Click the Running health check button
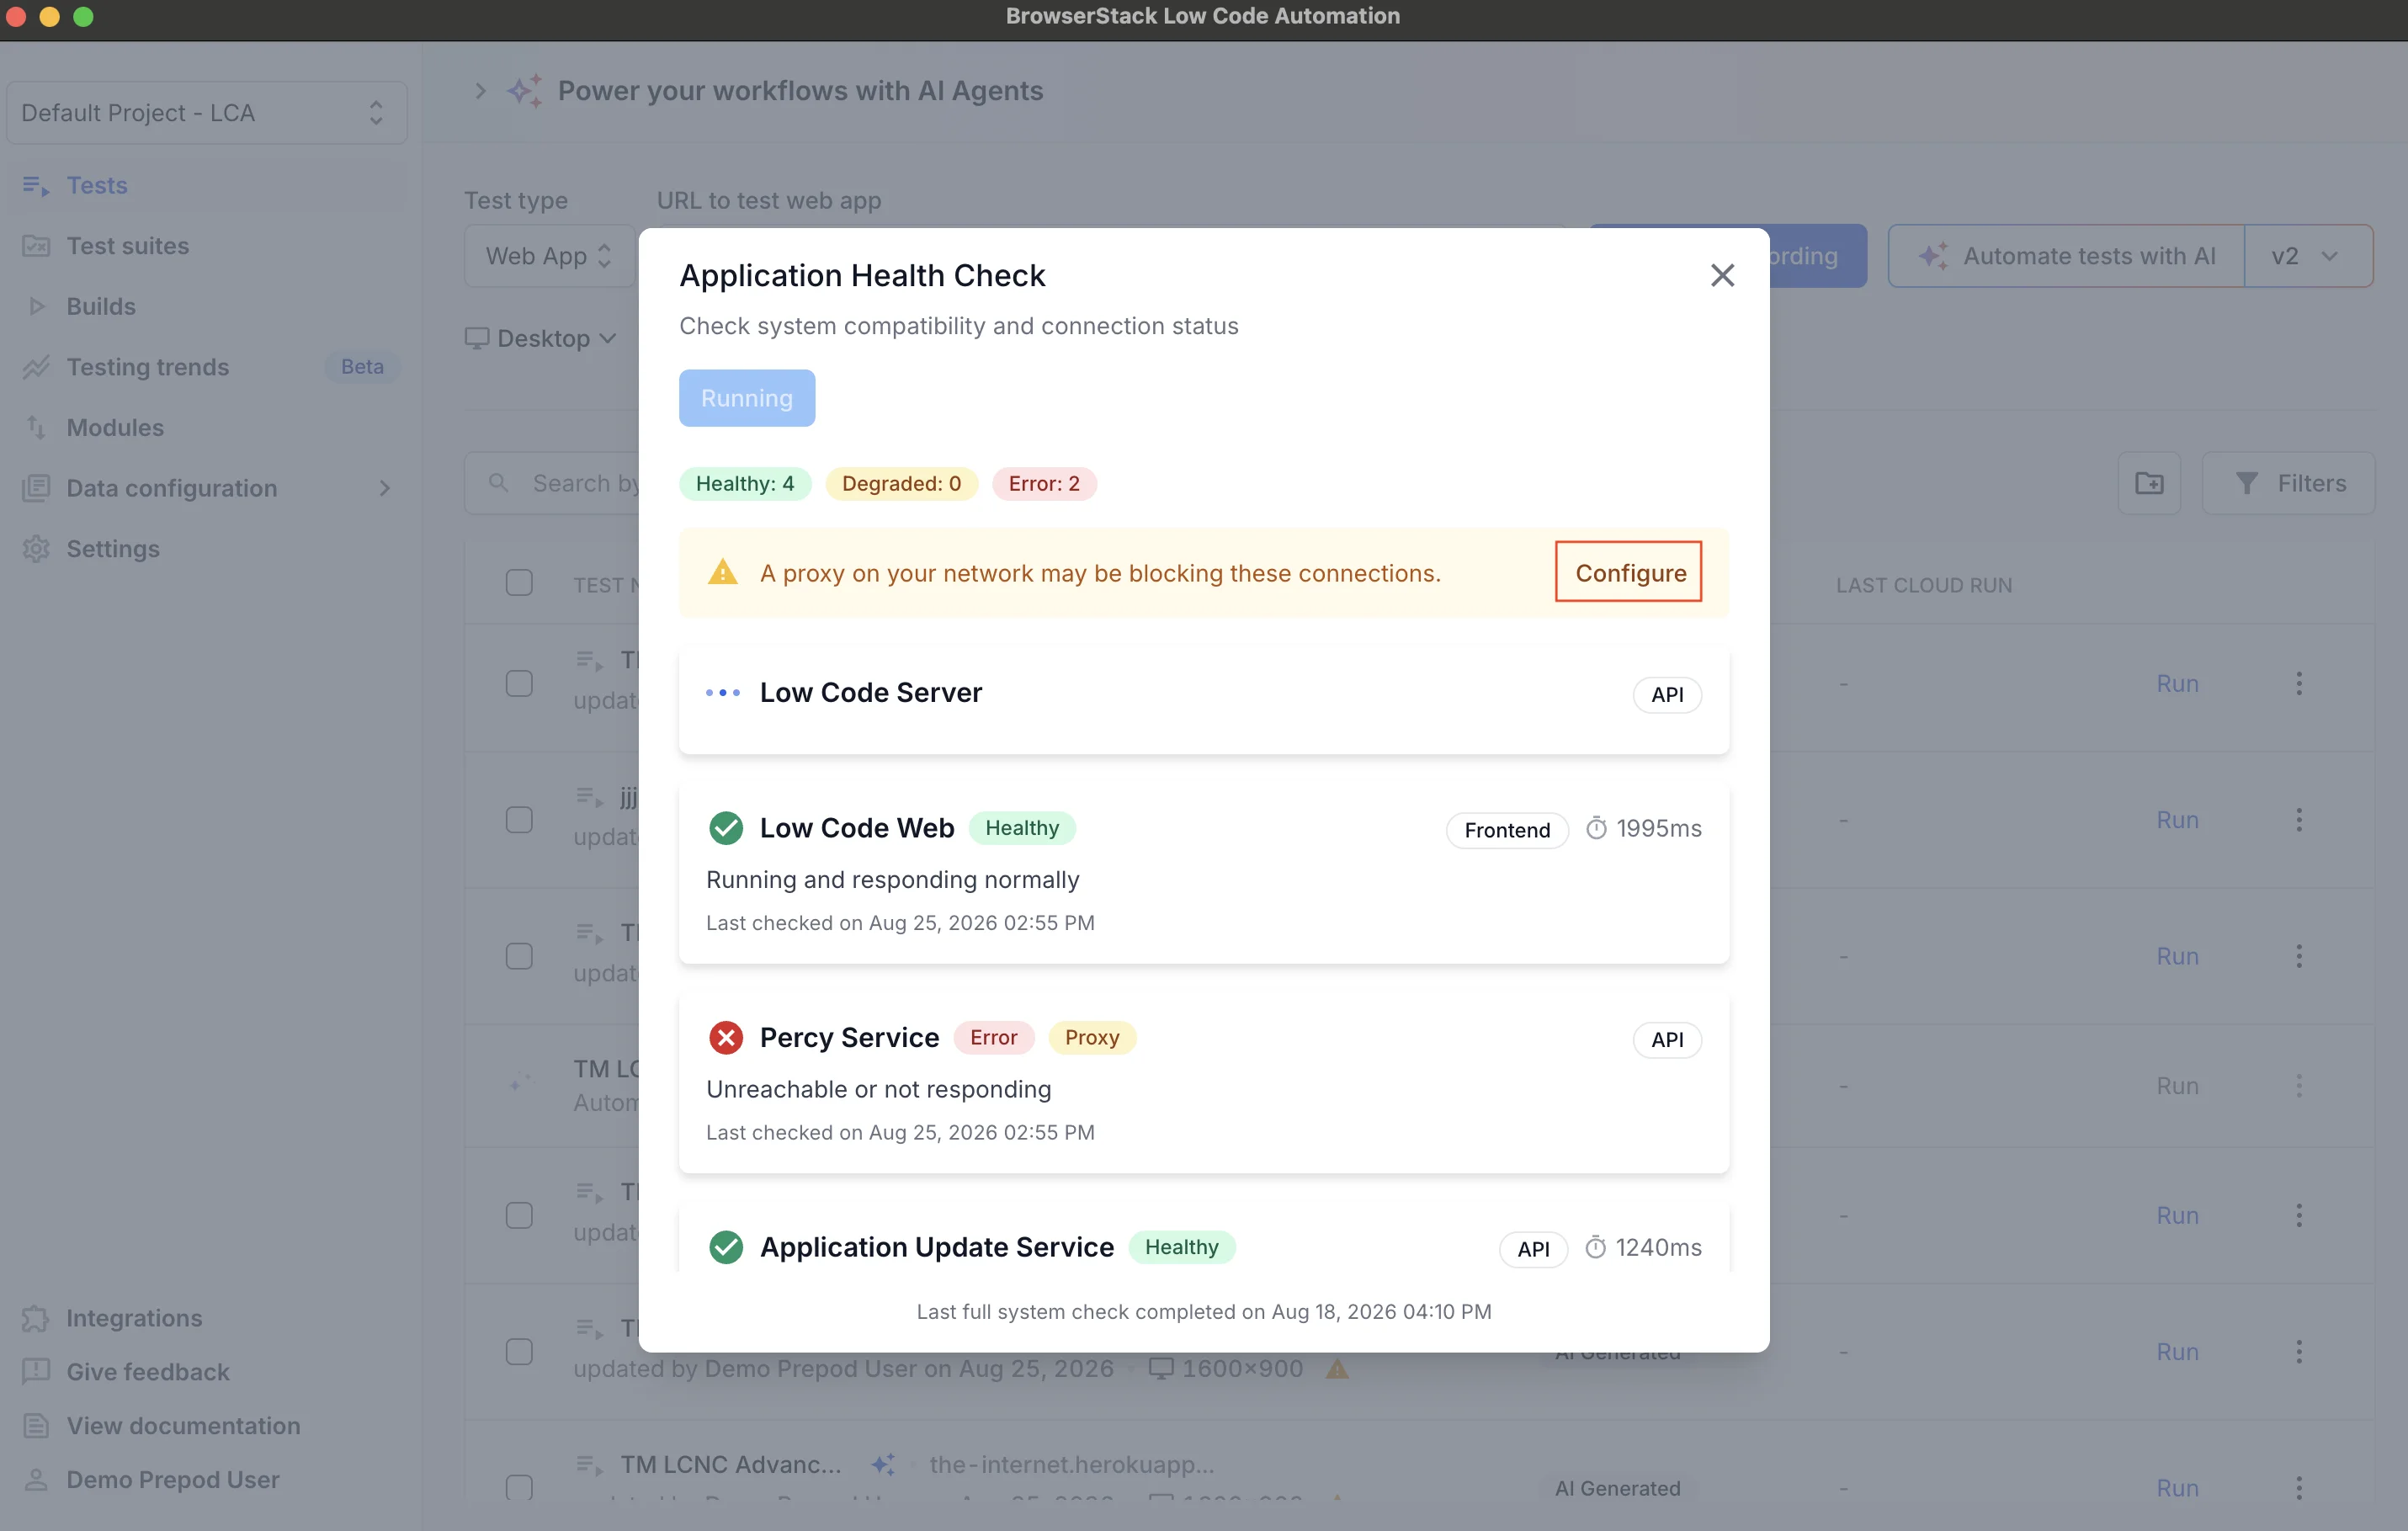The height and width of the screenshot is (1531, 2408). tap(747, 398)
